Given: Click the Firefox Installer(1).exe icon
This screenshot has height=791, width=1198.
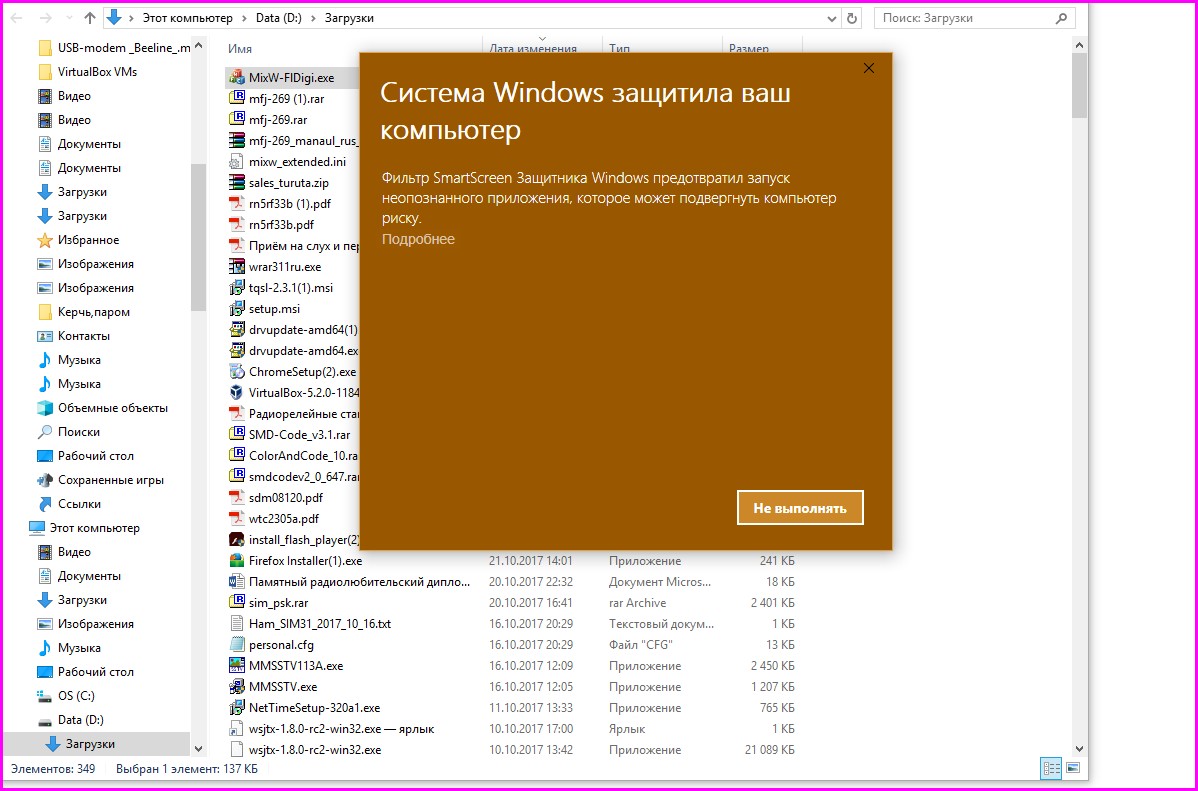Looking at the screenshot, I should (x=237, y=561).
